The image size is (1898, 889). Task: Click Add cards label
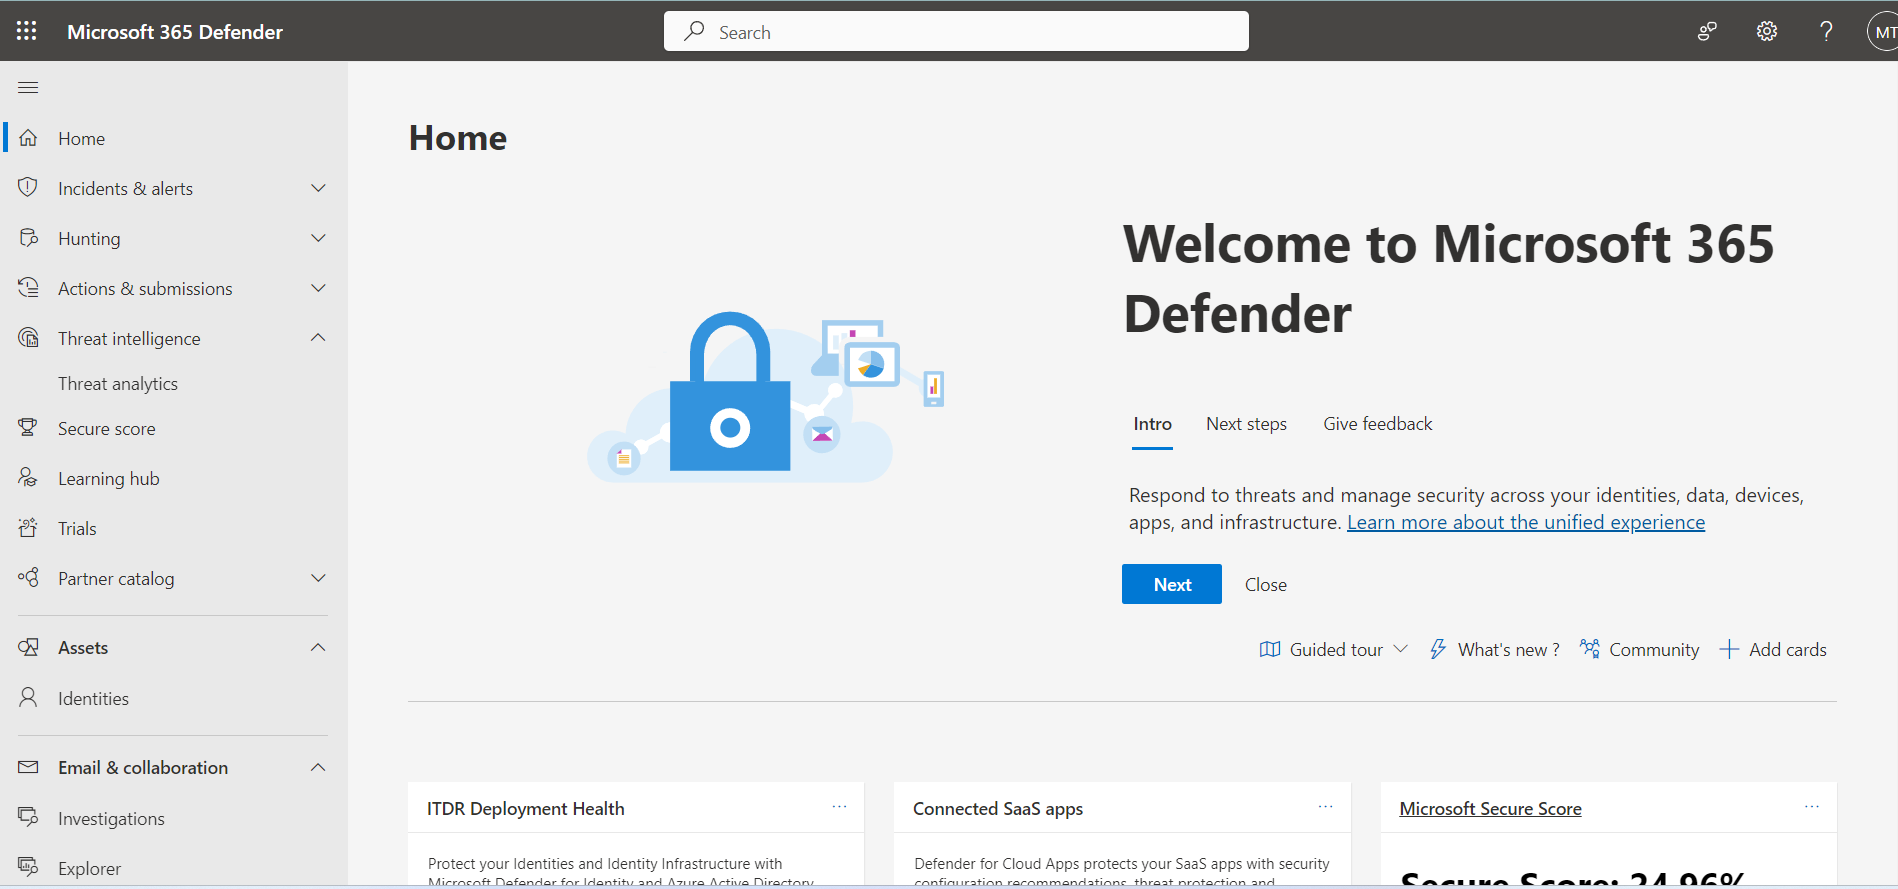click(1787, 650)
